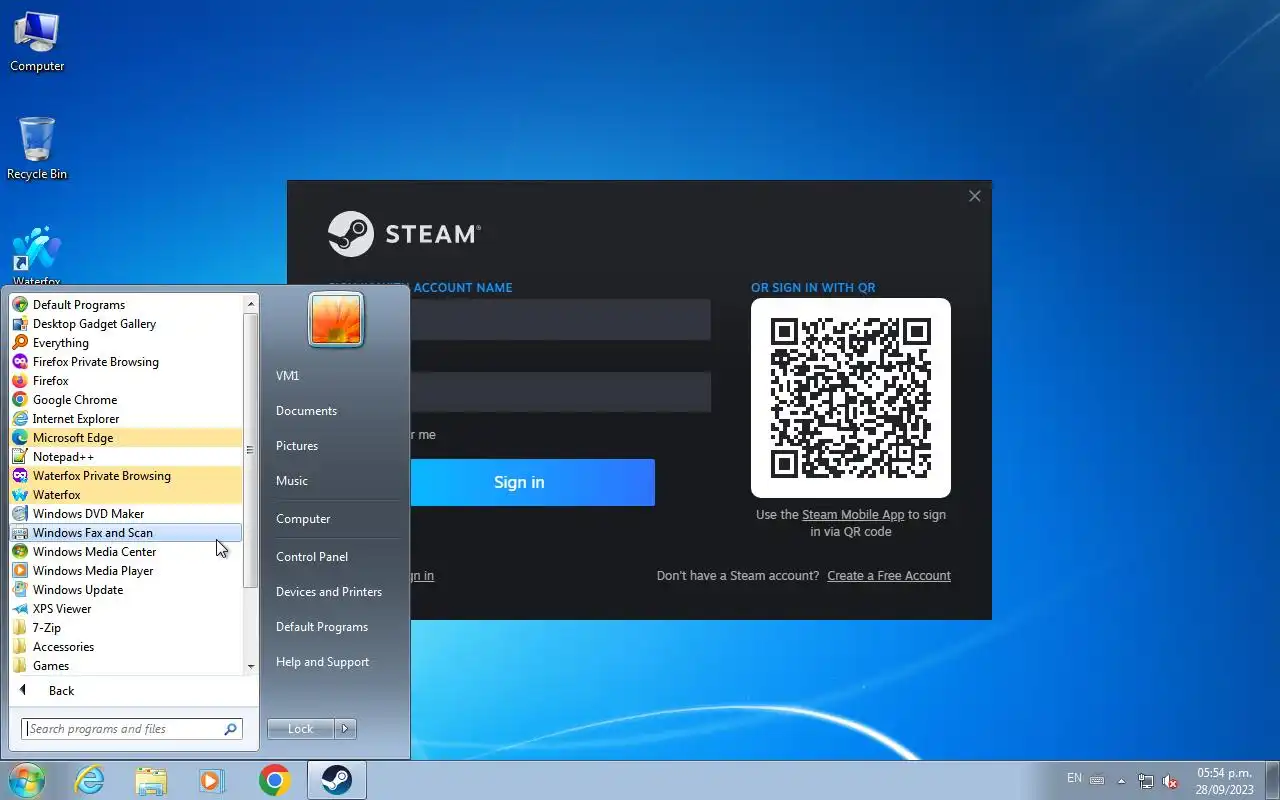Click the EN language indicator in the tray
This screenshot has width=1280, height=800.
[1074, 778]
